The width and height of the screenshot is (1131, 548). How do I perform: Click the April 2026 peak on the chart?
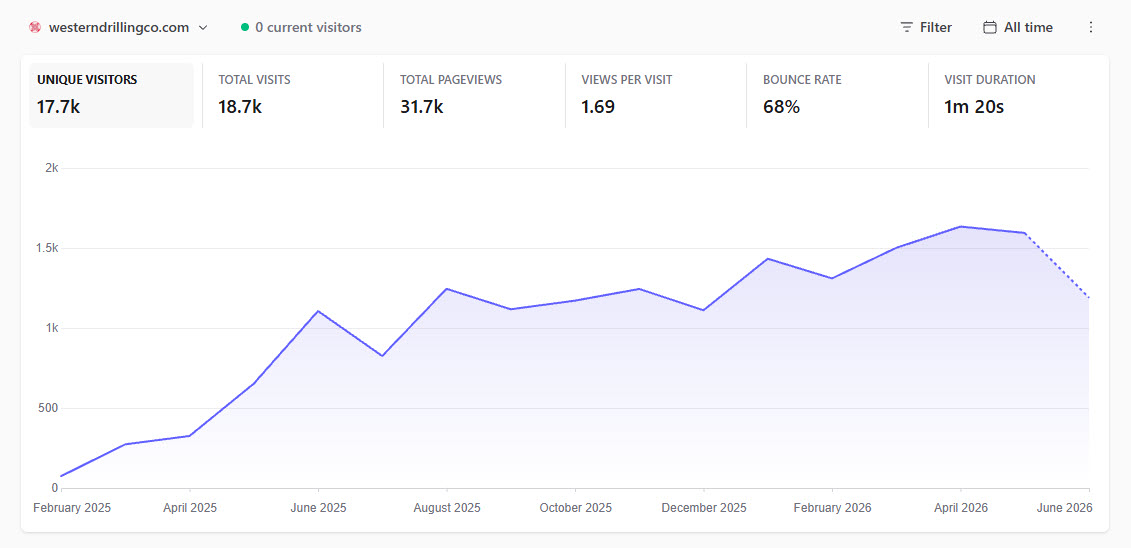point(961,226)
